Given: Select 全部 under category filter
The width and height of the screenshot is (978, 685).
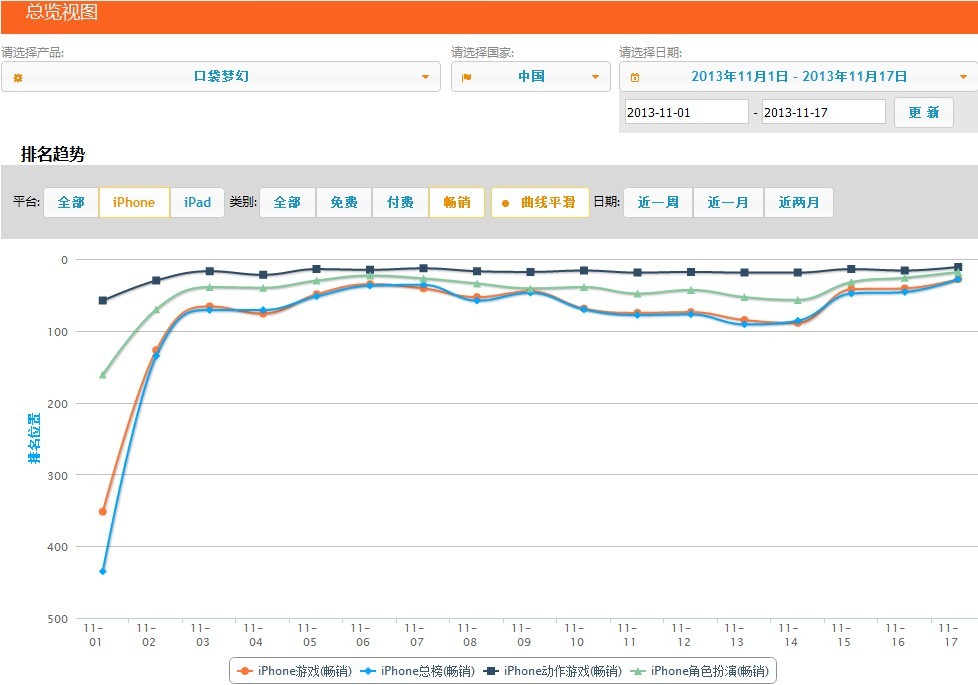Looking at the screenshot, I should [x=288, y=202].
